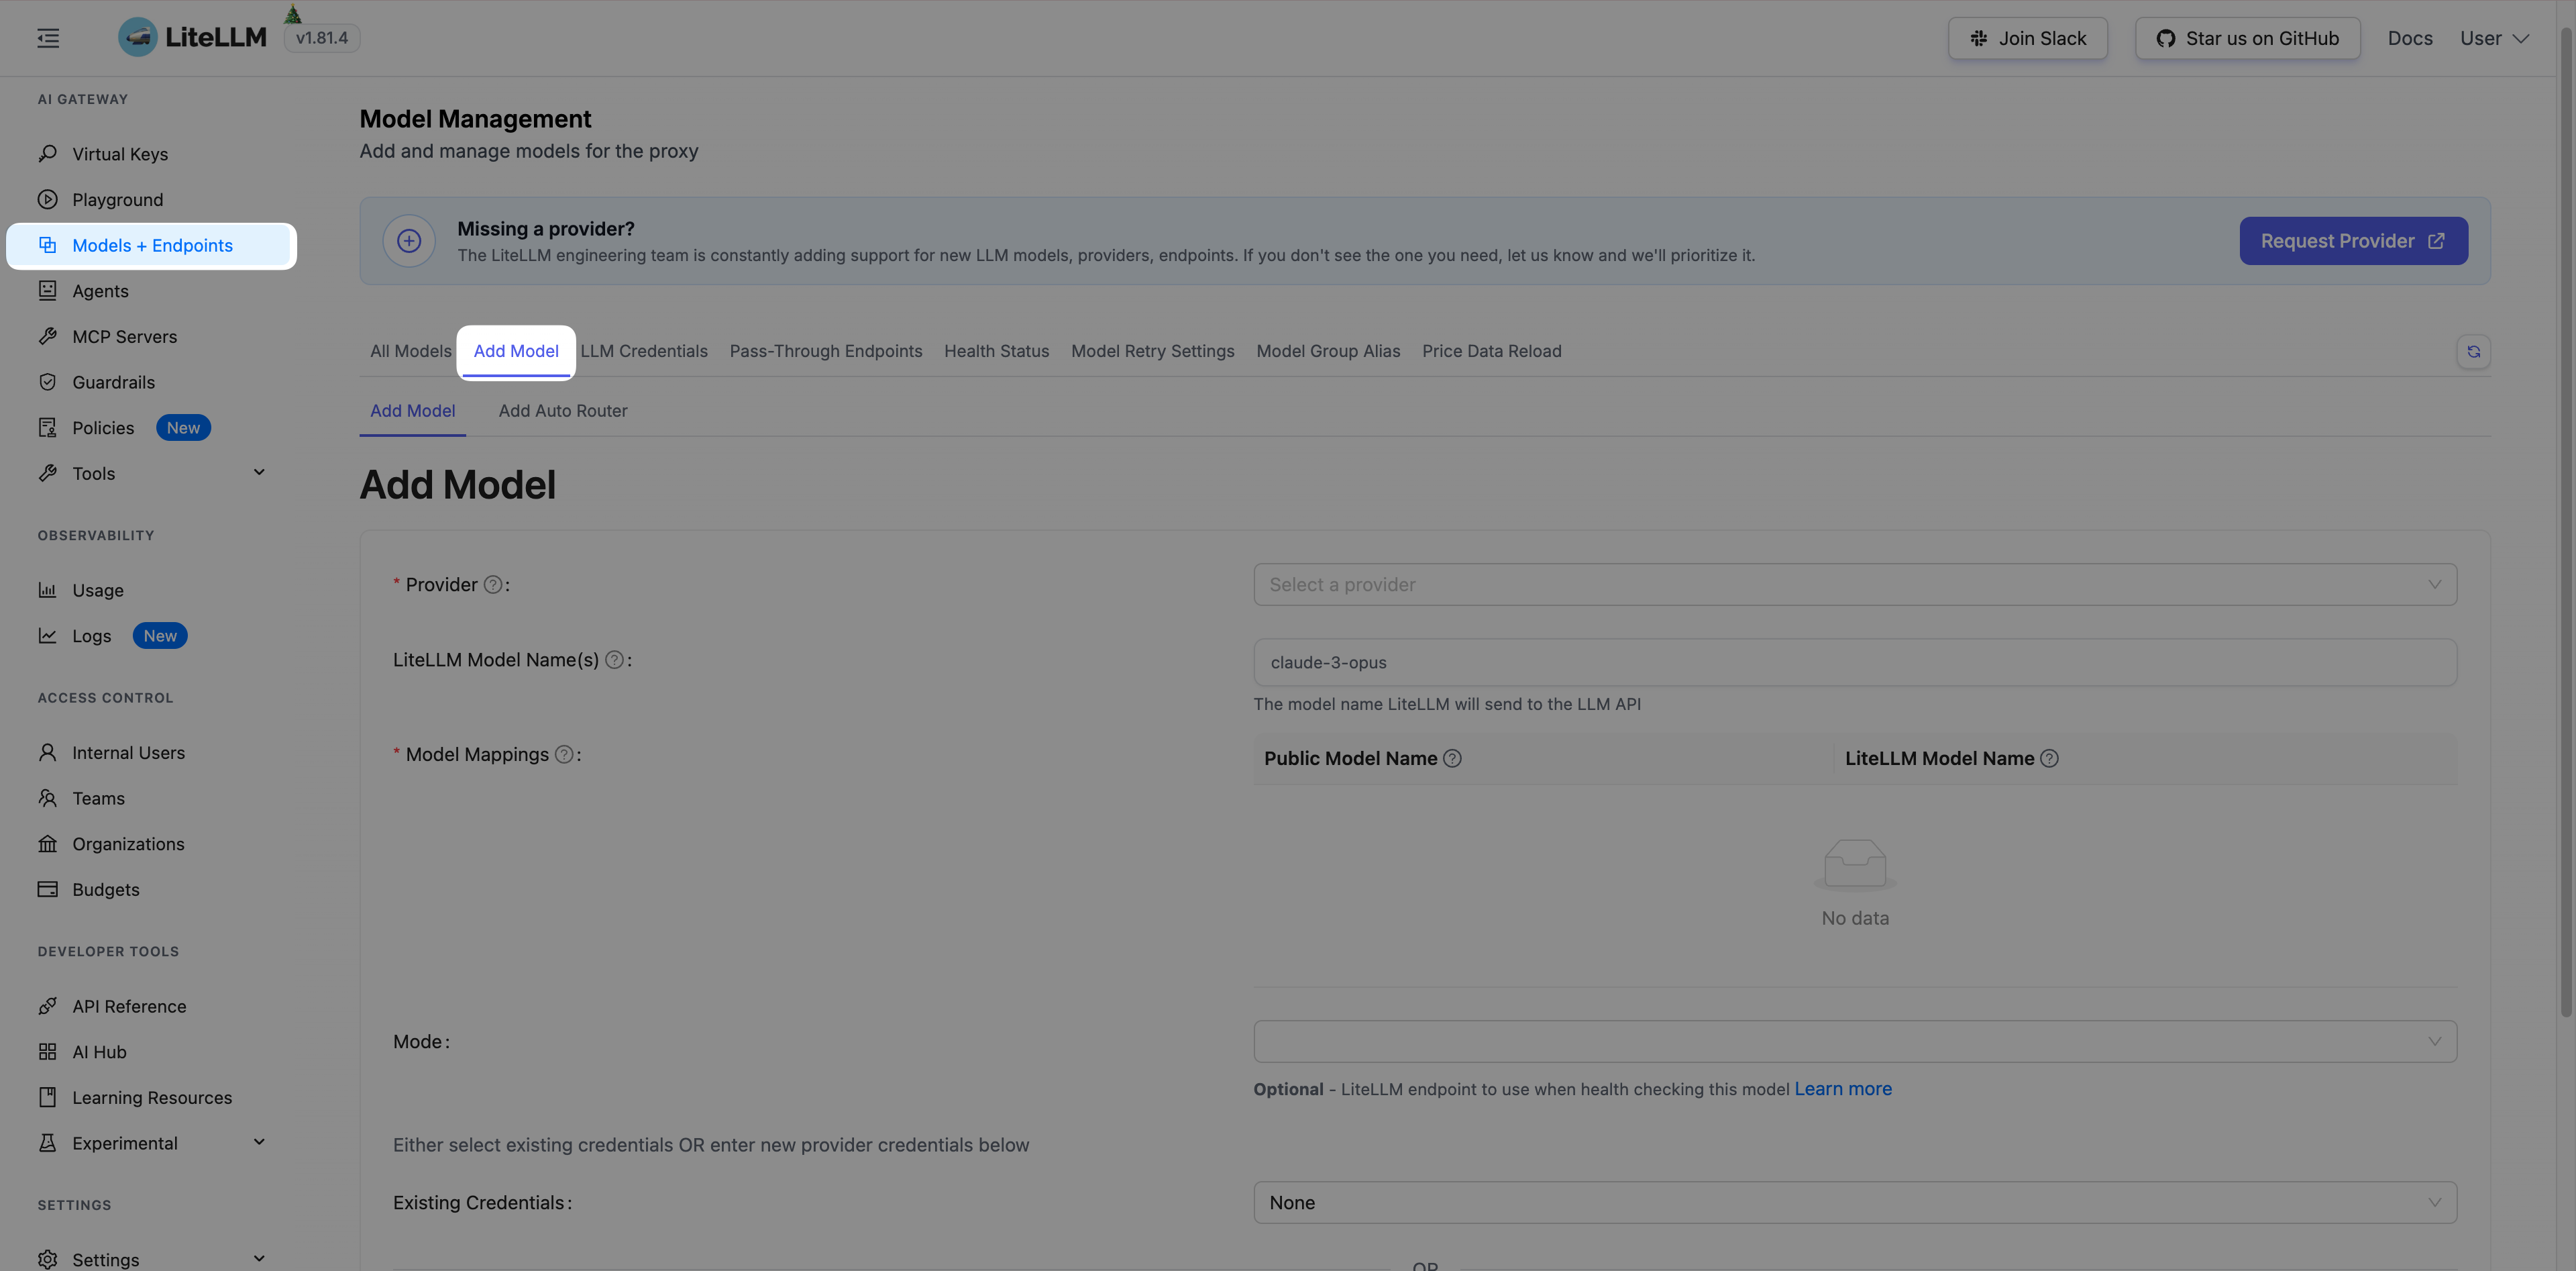Navigate to MCP Servers

[125, 336]
